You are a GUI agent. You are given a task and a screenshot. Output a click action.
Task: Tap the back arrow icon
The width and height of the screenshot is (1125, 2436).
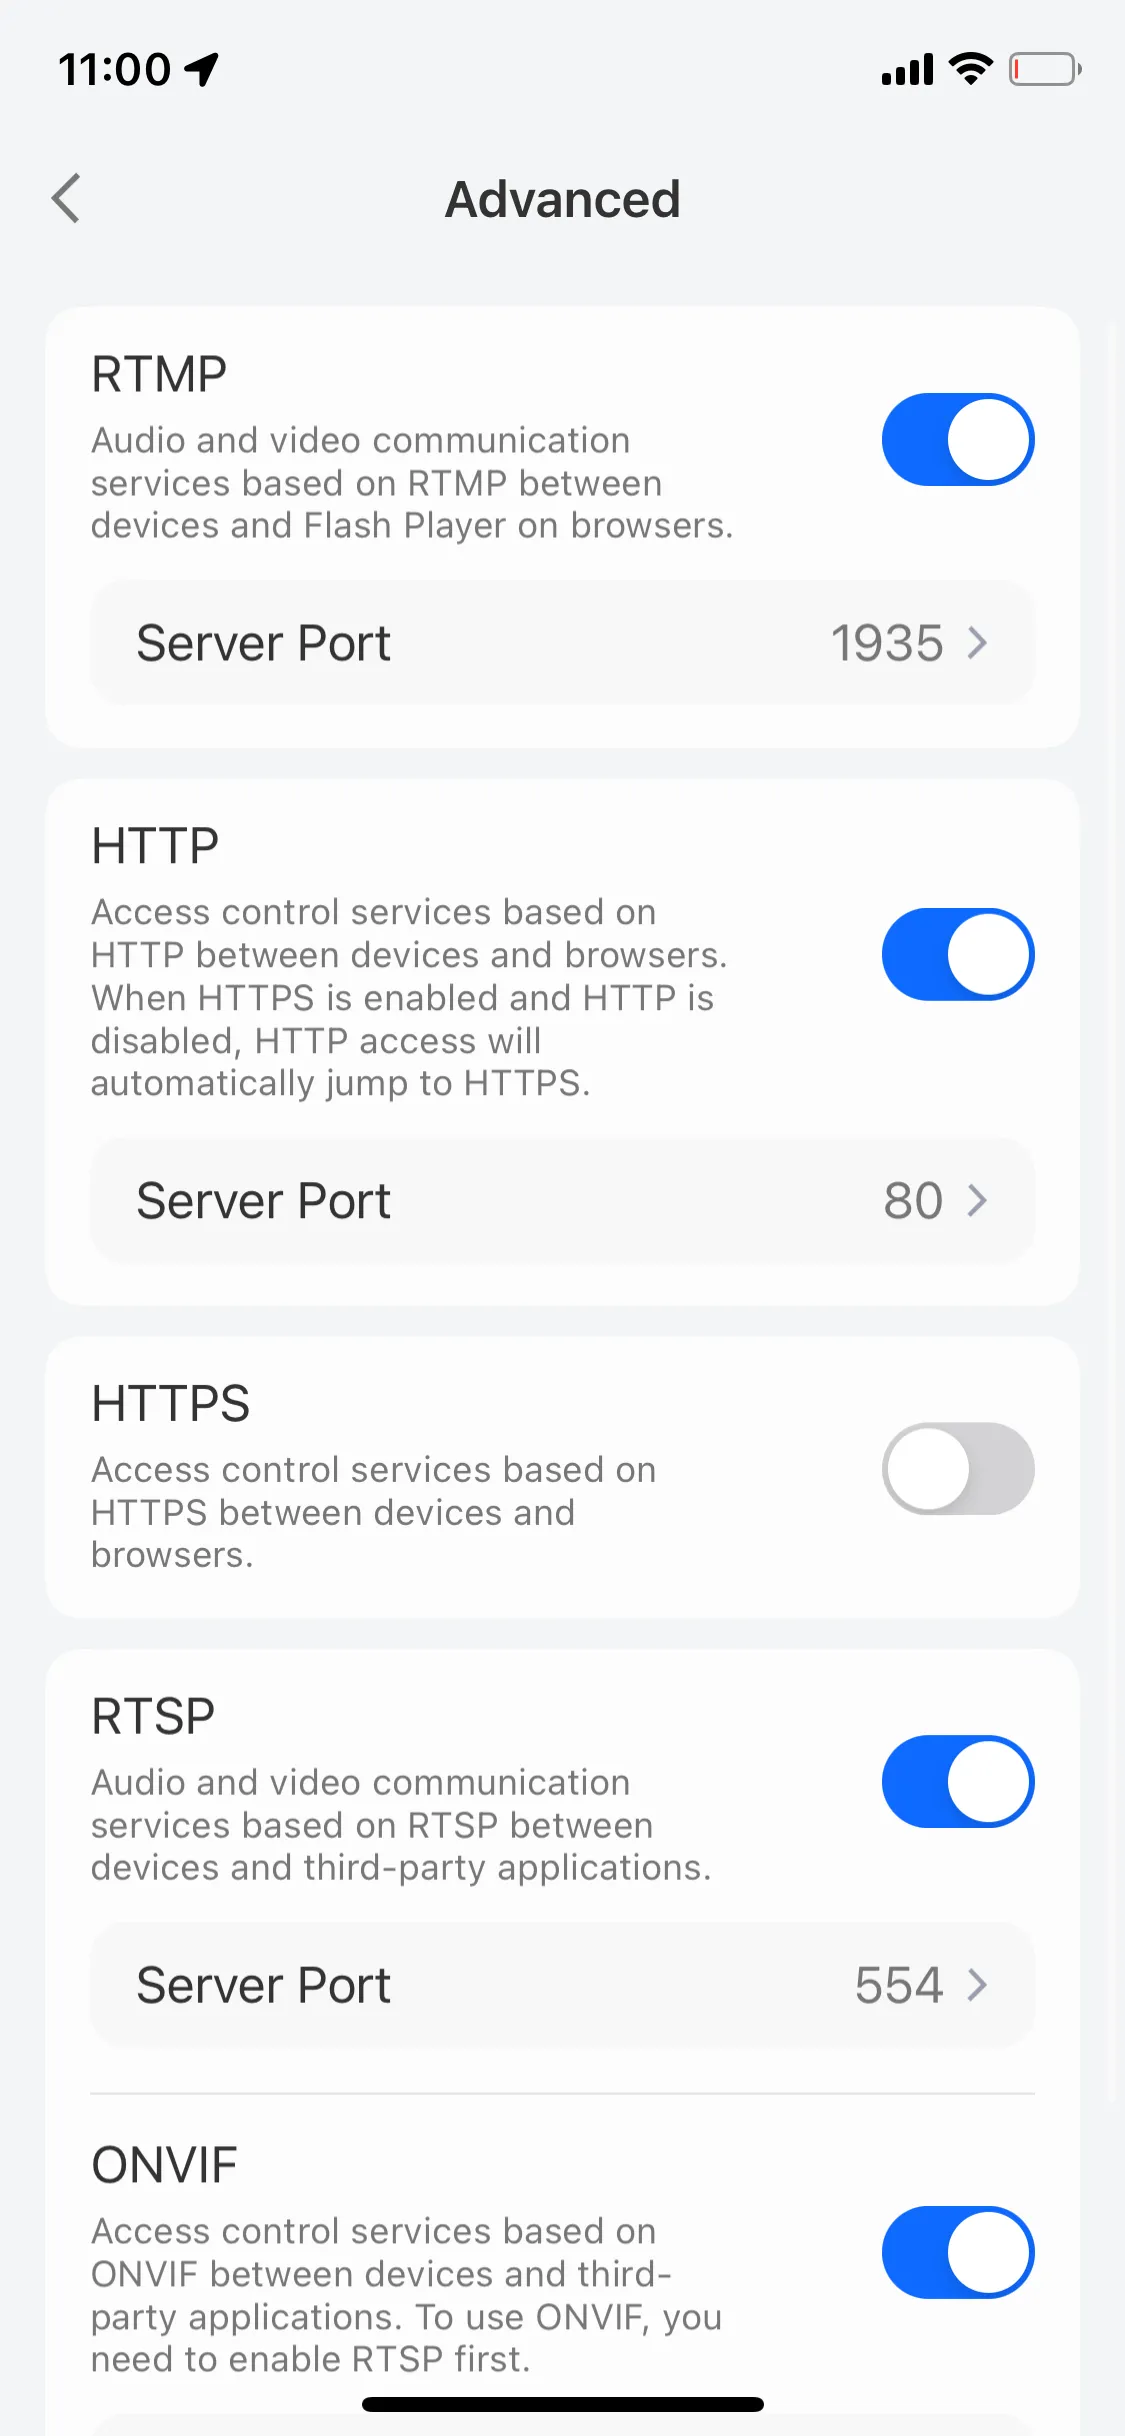[66, 198]
